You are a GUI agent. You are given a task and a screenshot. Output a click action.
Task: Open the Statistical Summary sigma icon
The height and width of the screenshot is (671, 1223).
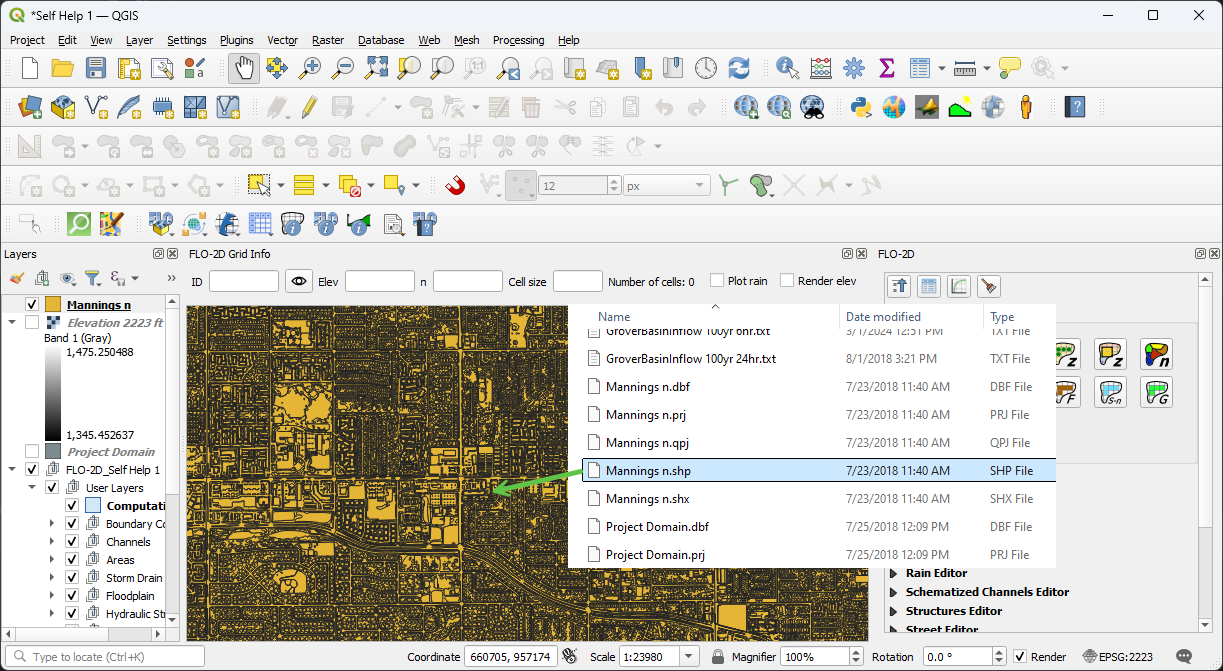(x=886, y=68)
